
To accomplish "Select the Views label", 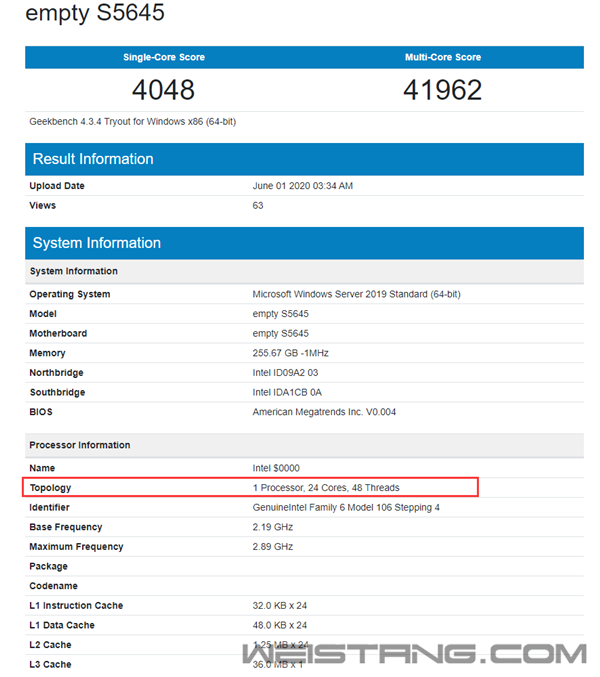I will [x=43, y=206].
